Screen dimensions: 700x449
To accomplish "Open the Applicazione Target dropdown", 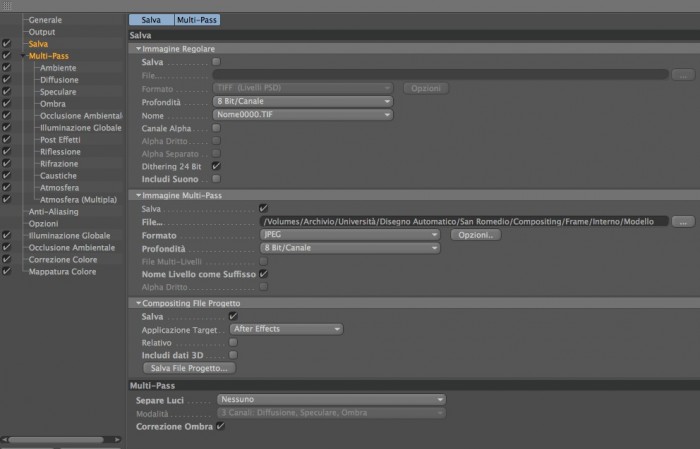I will click(287, 329).
